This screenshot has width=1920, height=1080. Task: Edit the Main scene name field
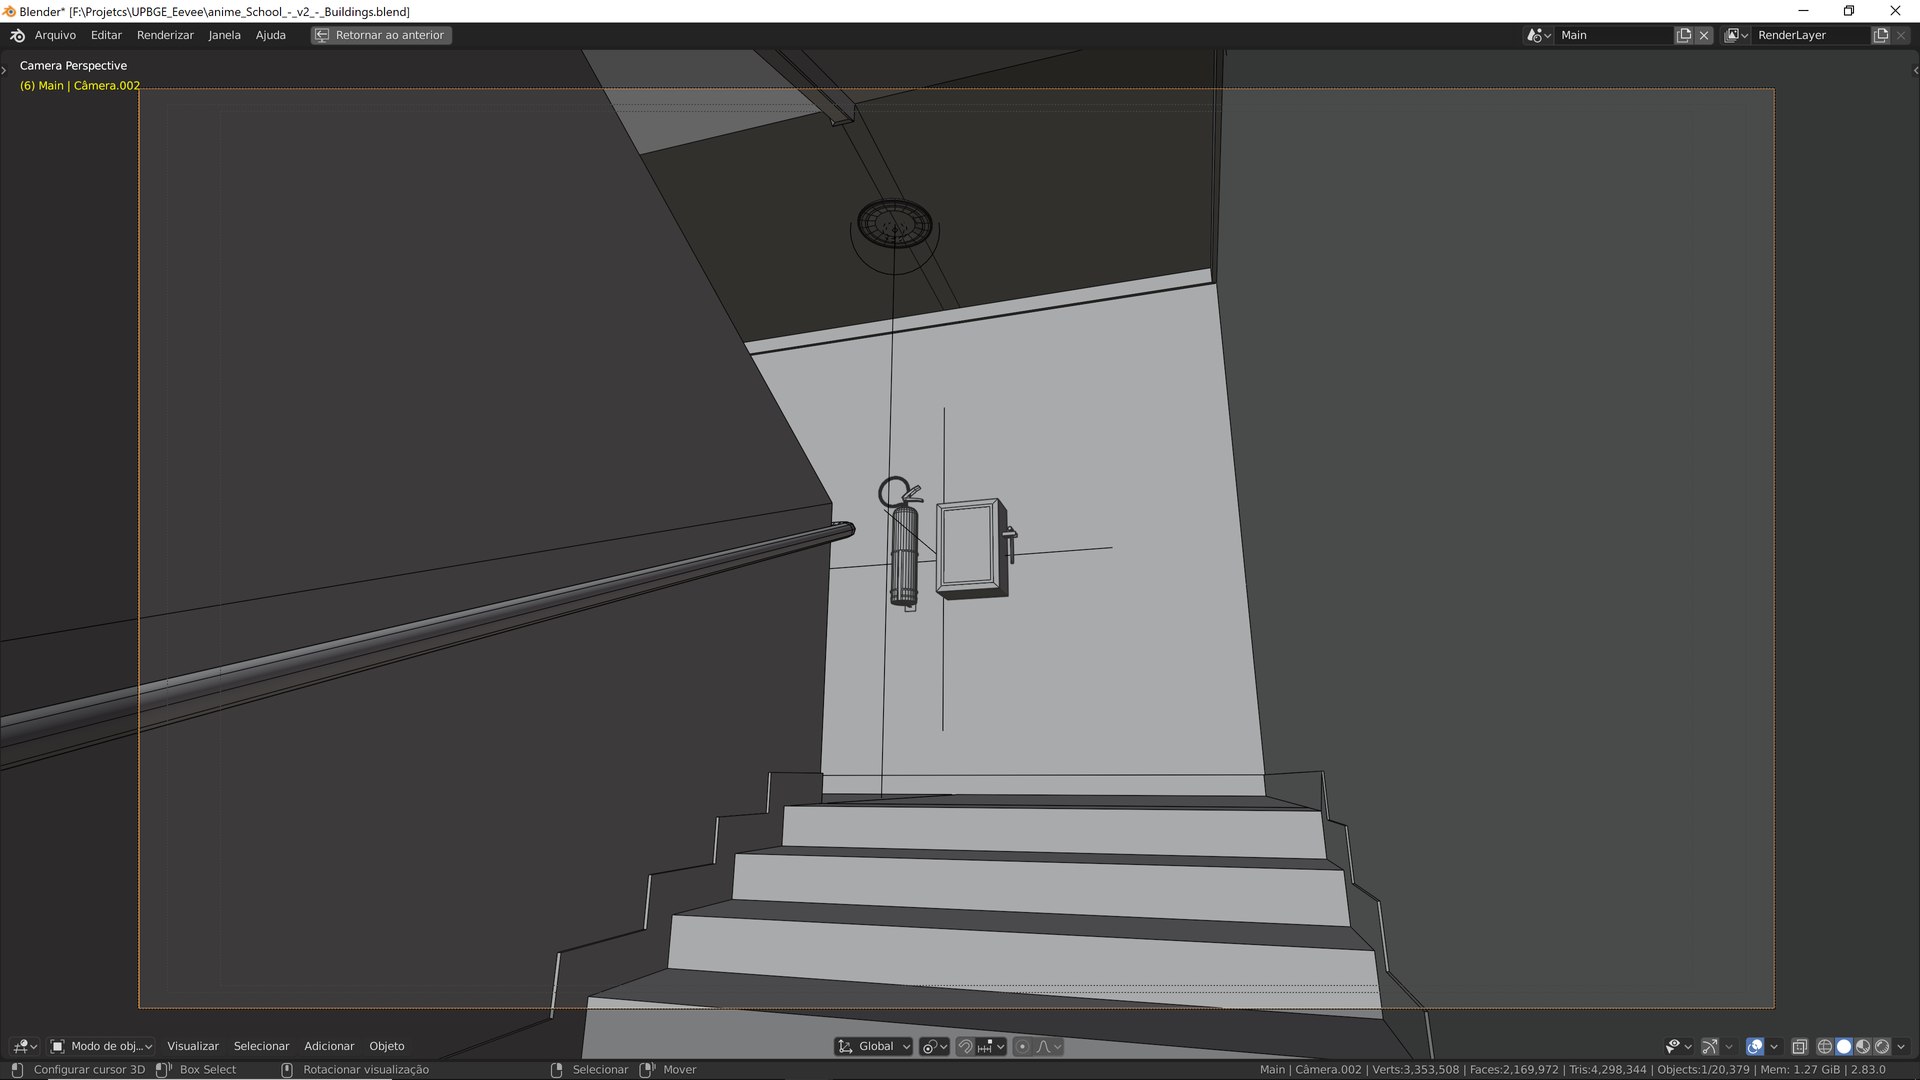click(x=1614, y=35)
